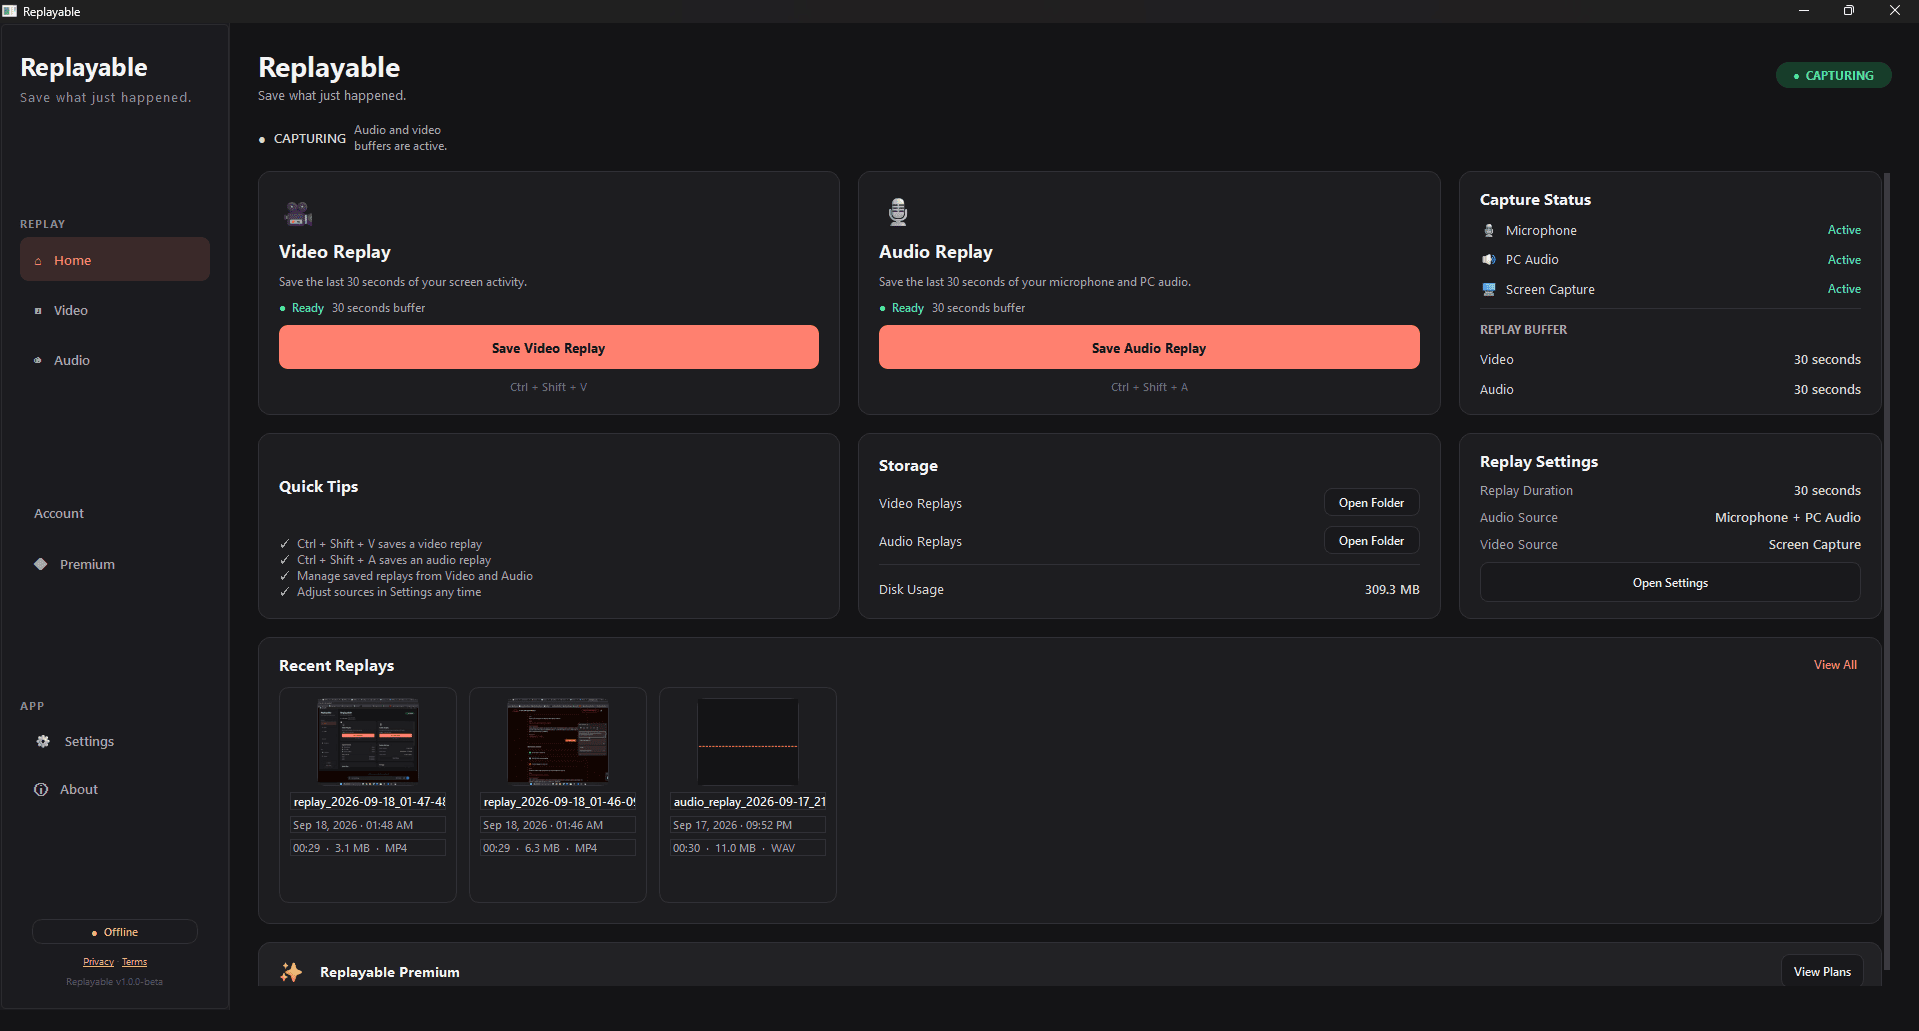Click the Microphone + PC Audio value
Screen dimensions: 1919x1031
click(x=1787, y=518)
